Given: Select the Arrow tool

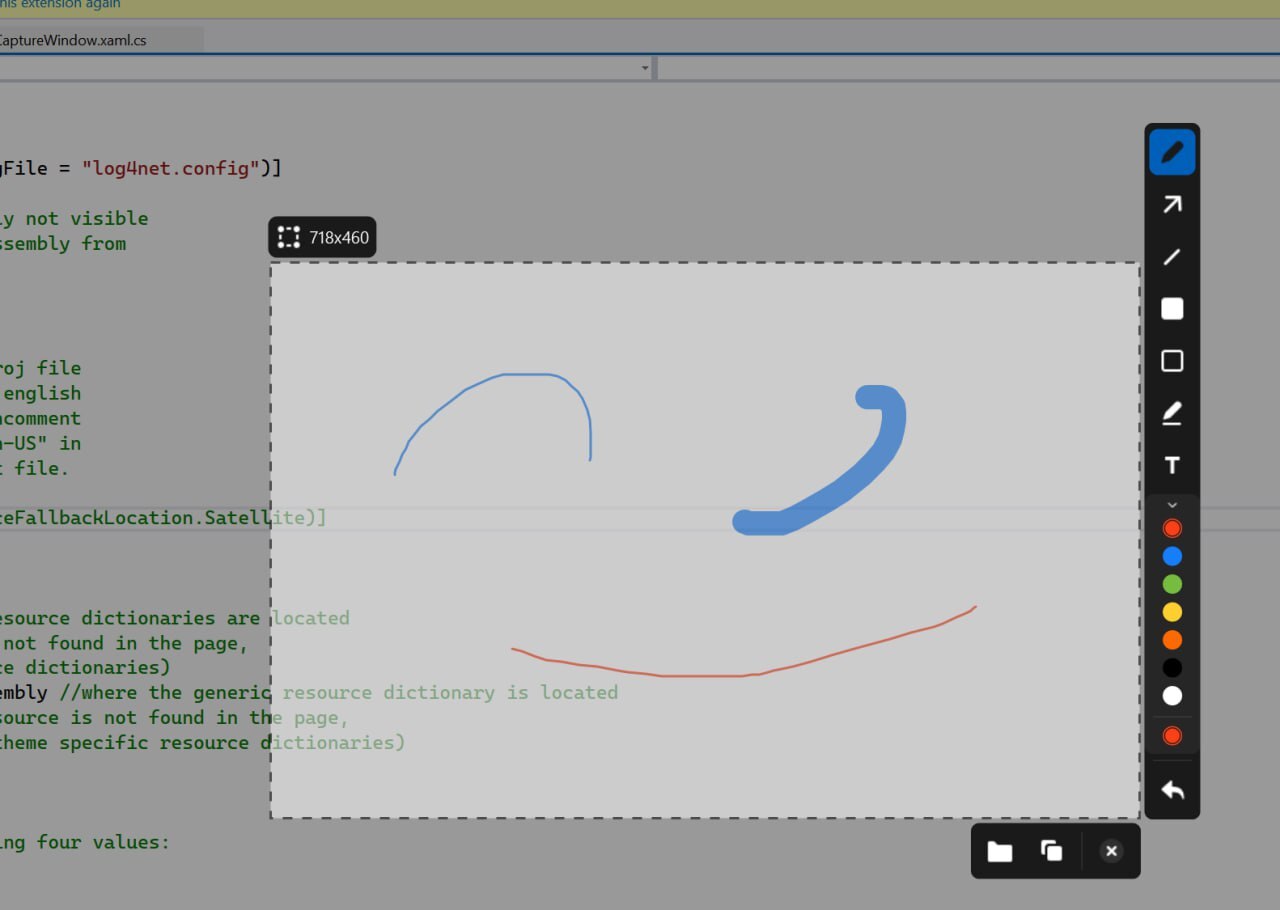Looking at the screenshot, I should (x=1172, y=205).
